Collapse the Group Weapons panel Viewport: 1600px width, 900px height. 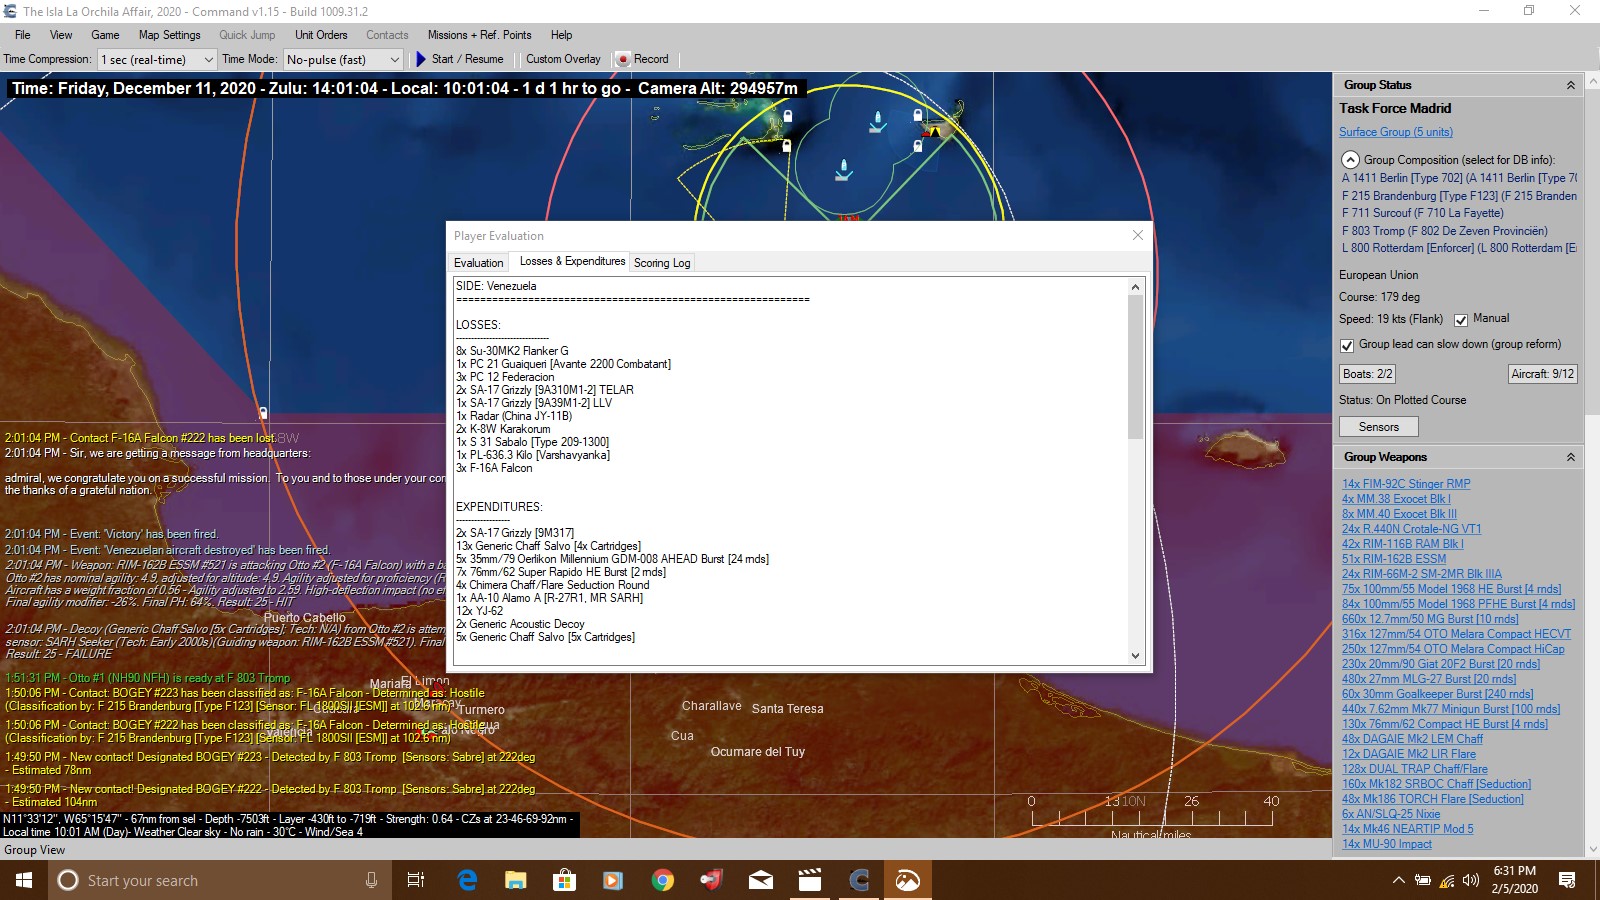pos(1570,457)
